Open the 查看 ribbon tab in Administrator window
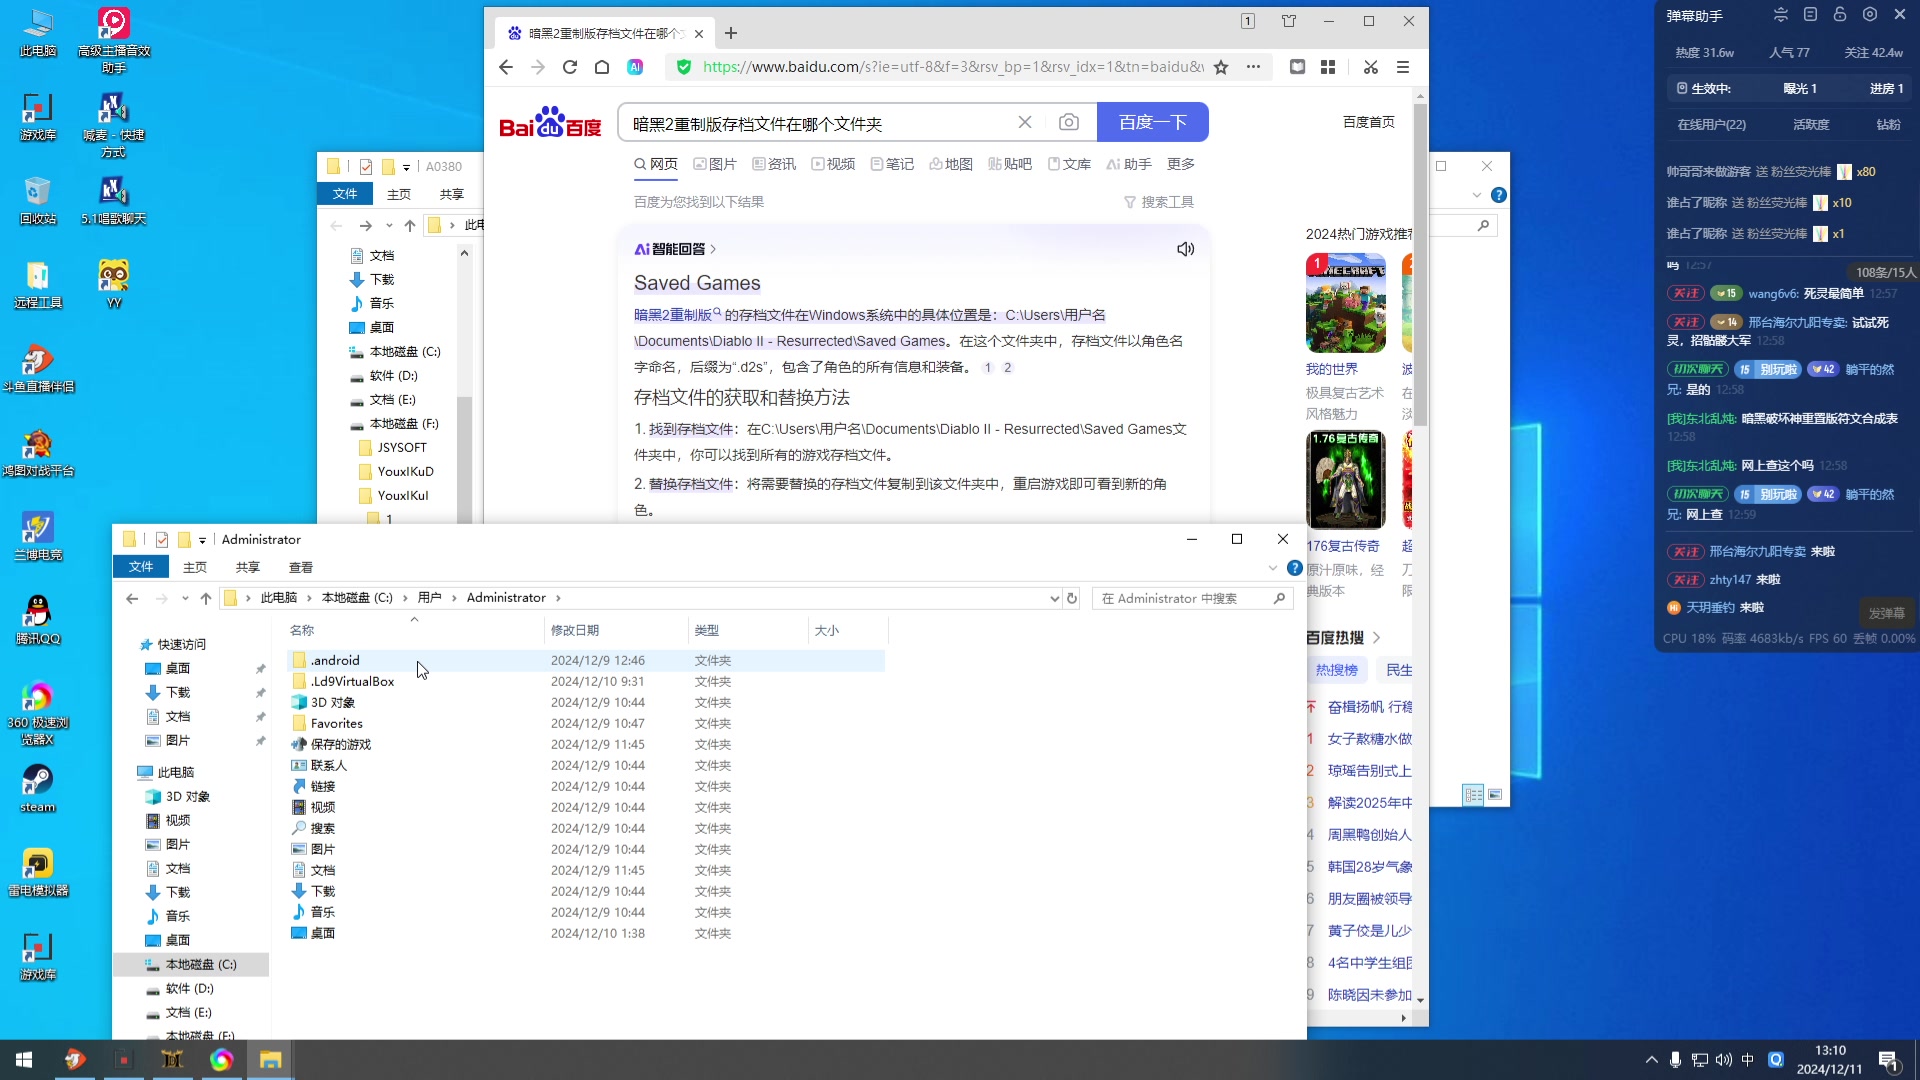Image resolution: width=1920 pixels, height=1080 pixels. point(301,567)
